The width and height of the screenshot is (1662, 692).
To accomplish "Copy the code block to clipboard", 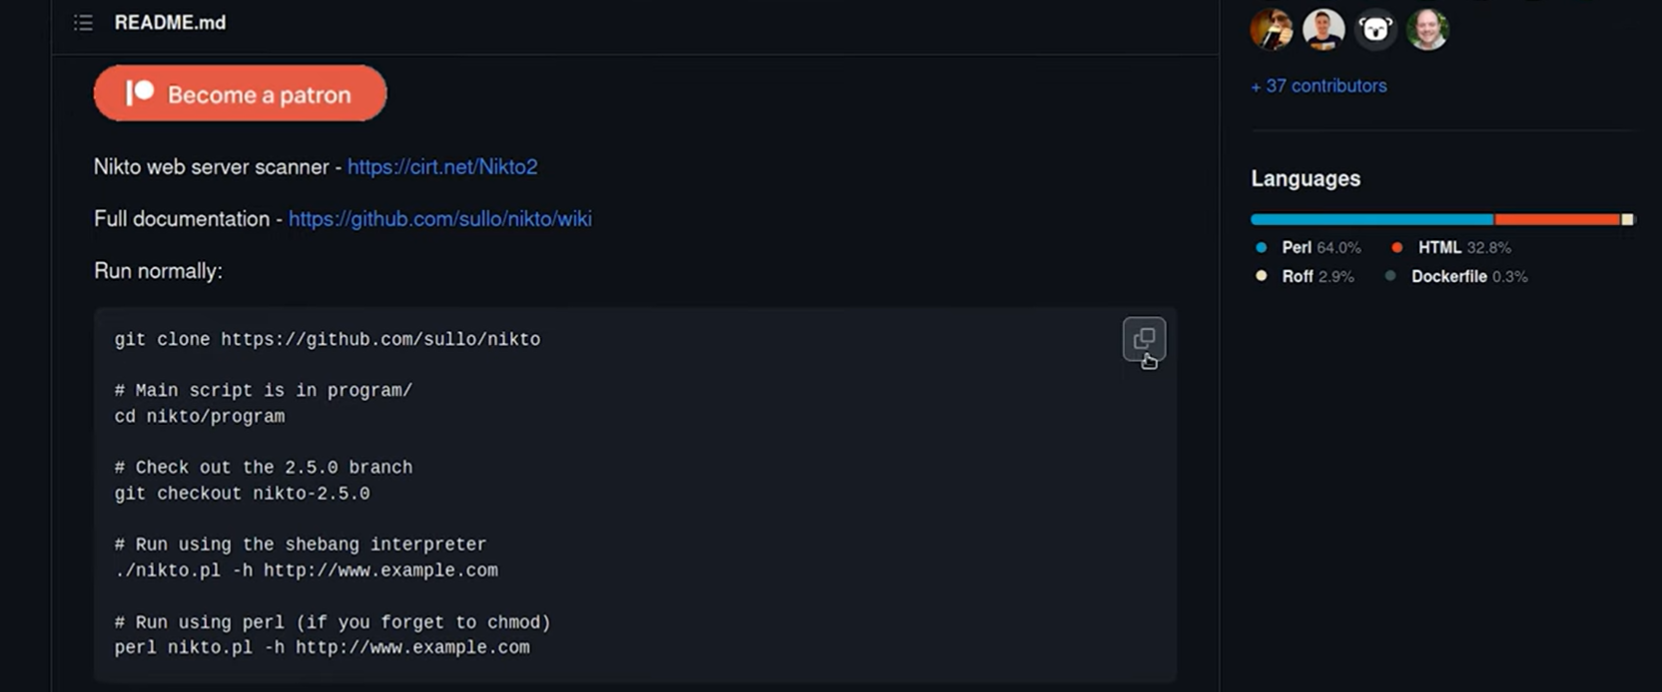I will coord(1144,339).
